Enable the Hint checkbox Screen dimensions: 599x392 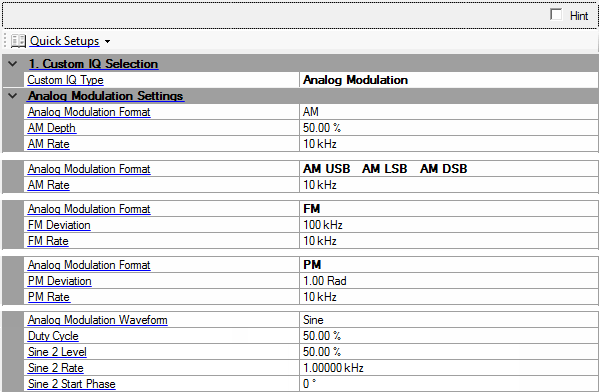click(x=556, y=15)
